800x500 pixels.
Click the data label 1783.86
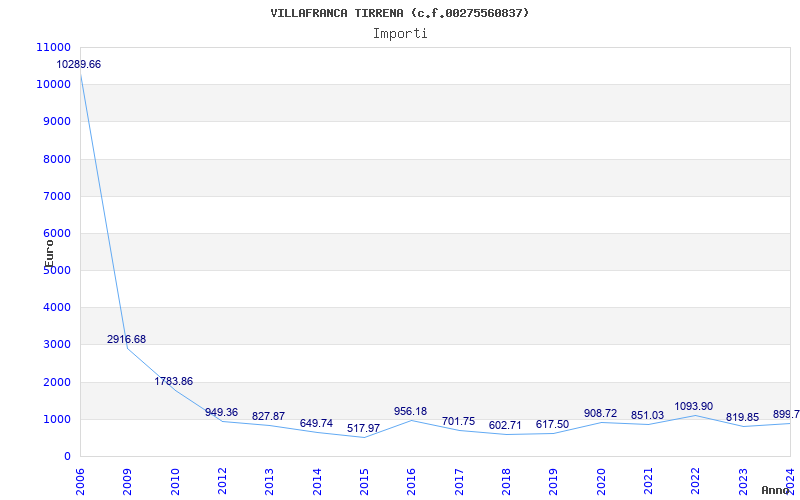click(x=174, y=381)
